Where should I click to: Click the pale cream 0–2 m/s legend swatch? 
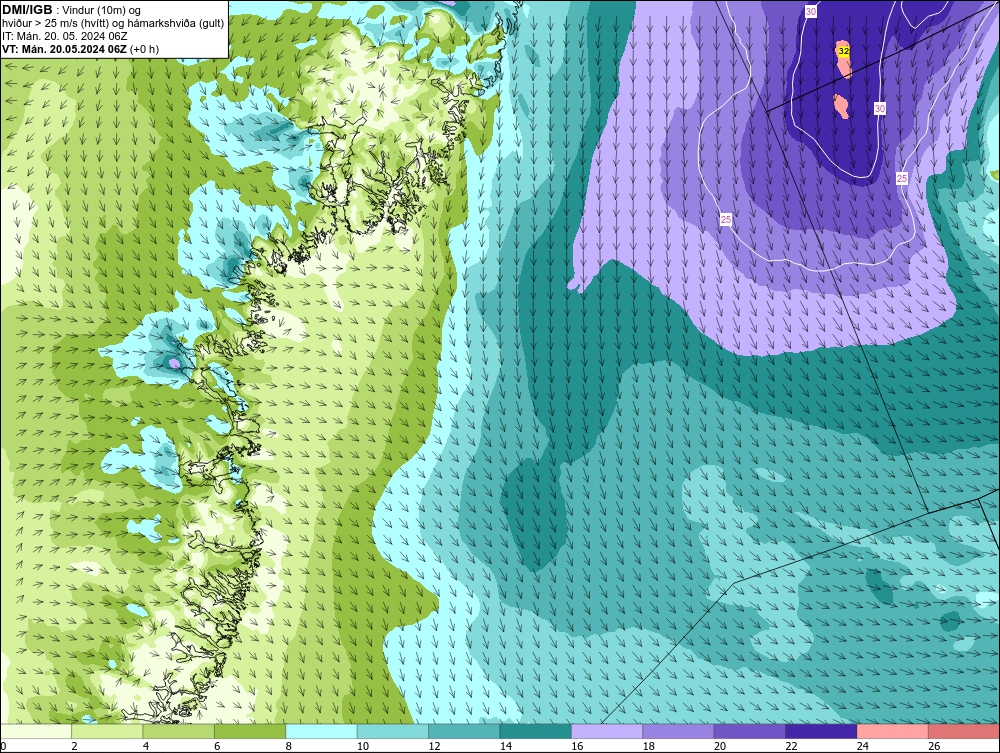point(36,731)
